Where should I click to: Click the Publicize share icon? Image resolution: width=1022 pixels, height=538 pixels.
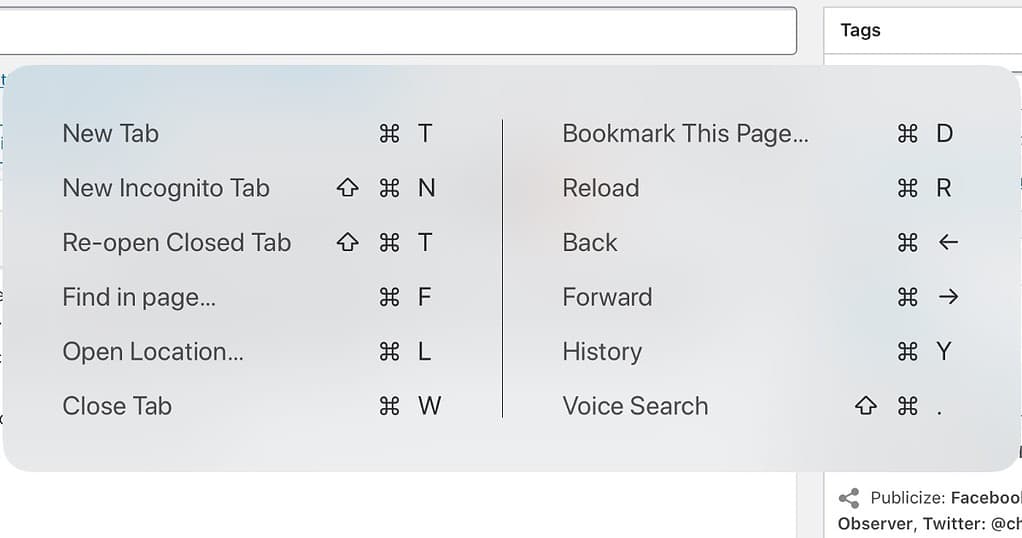pos(848,497)
